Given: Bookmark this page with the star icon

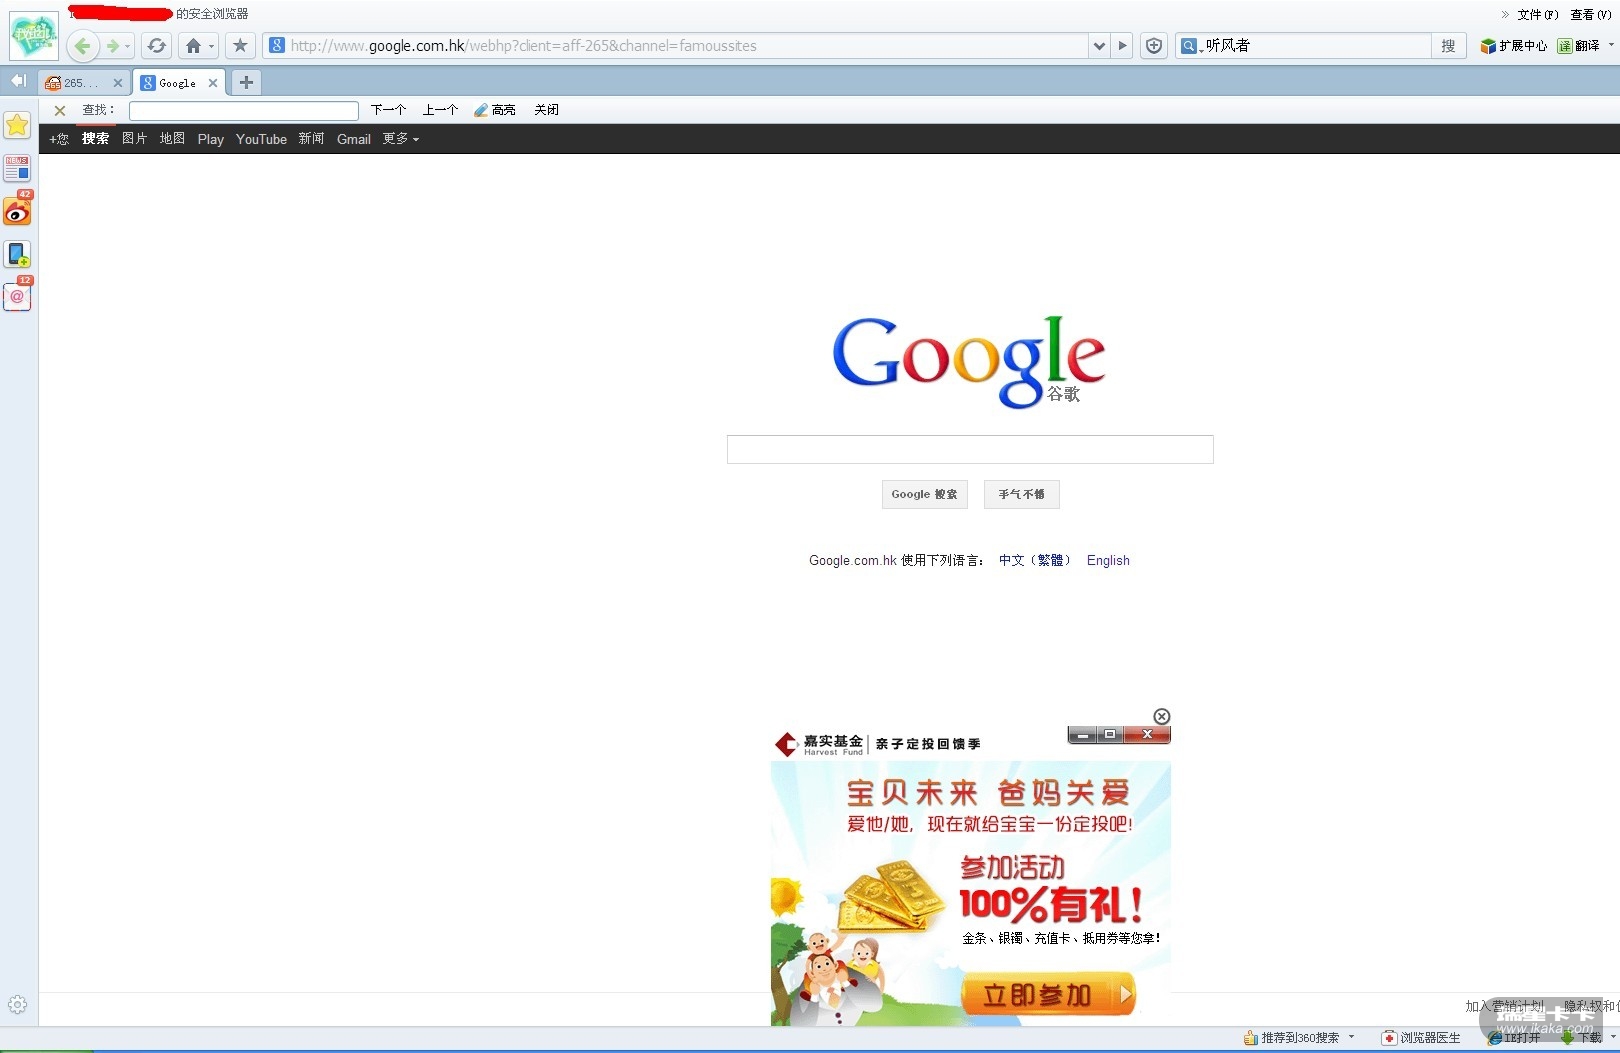Looking at the screenshot, I should [240, 46].
